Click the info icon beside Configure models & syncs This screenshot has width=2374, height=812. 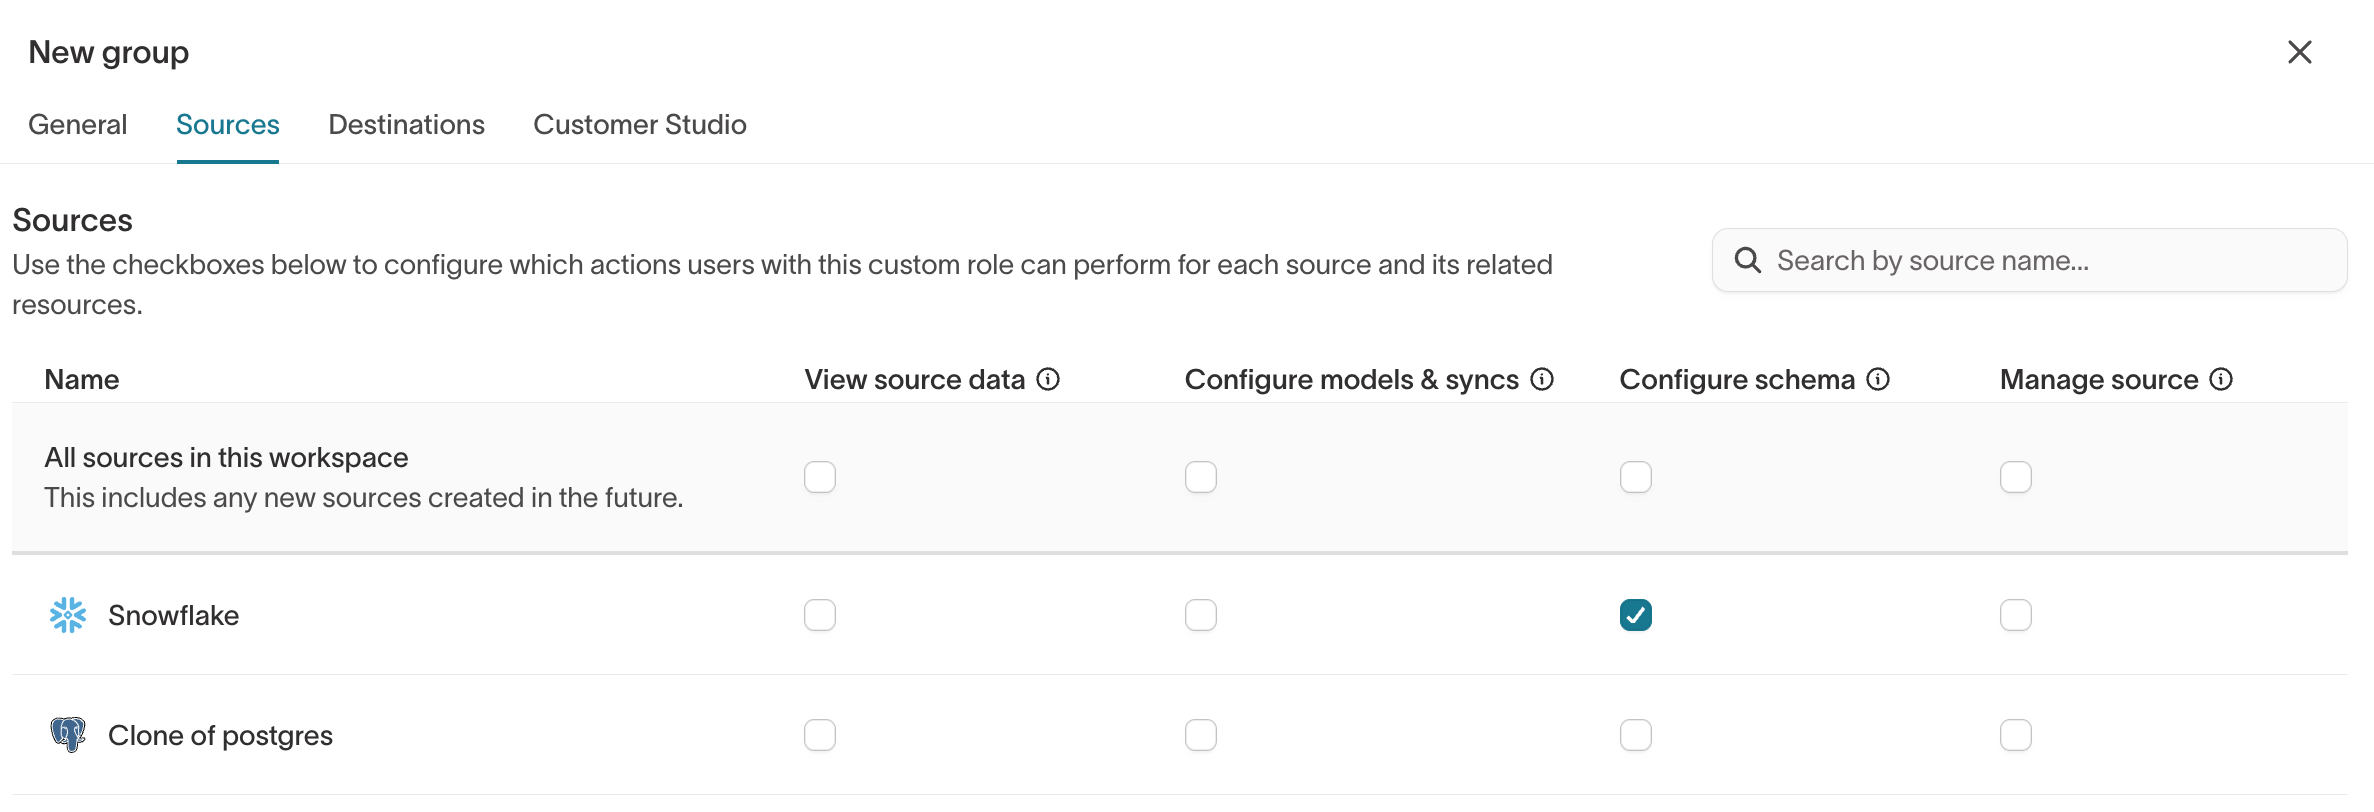click(x=1541, y=379)
